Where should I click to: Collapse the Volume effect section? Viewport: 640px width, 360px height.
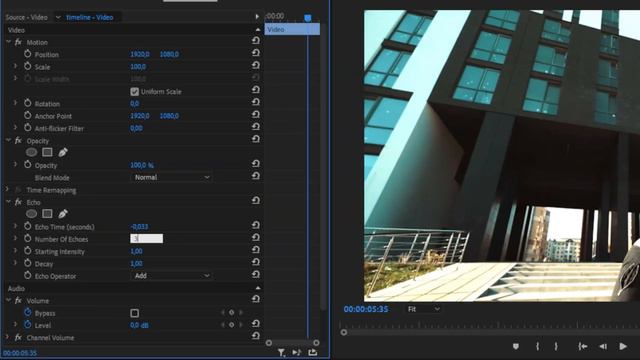click(x=8, y=300)
